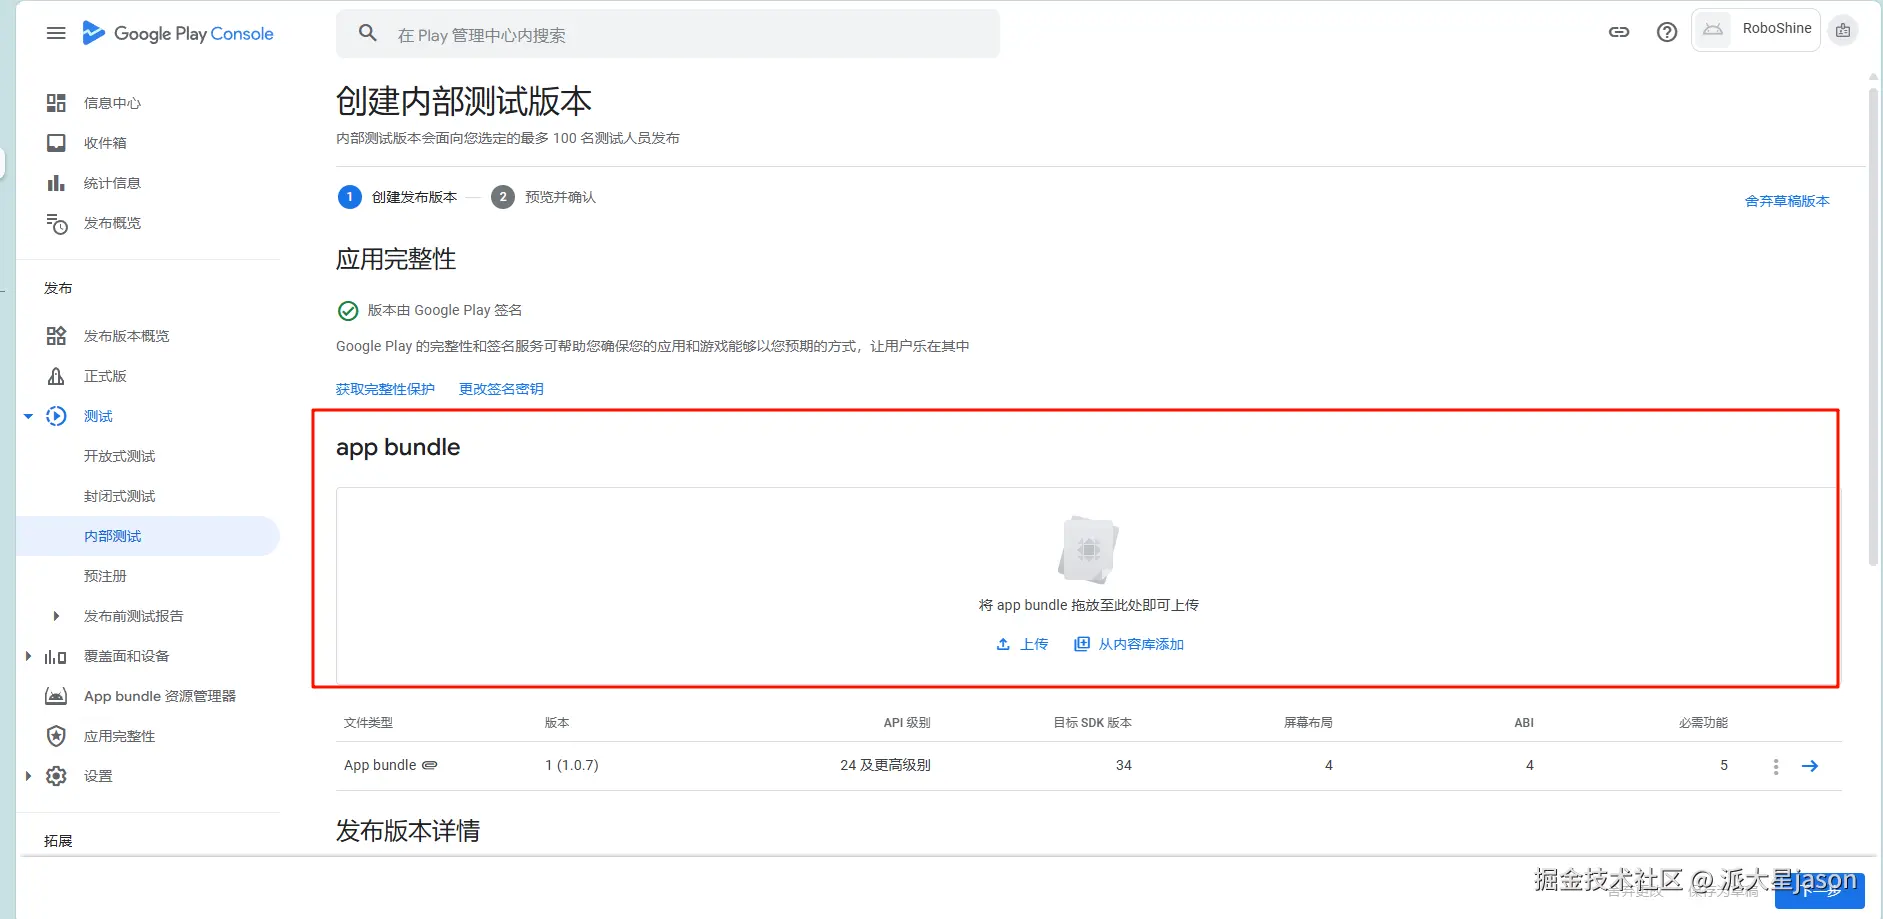Click version cell 1 (1.0.7)
Image resolution: width=1883 pixels, height=919 pixels.
pyautogui.click(x=572, y=765)
